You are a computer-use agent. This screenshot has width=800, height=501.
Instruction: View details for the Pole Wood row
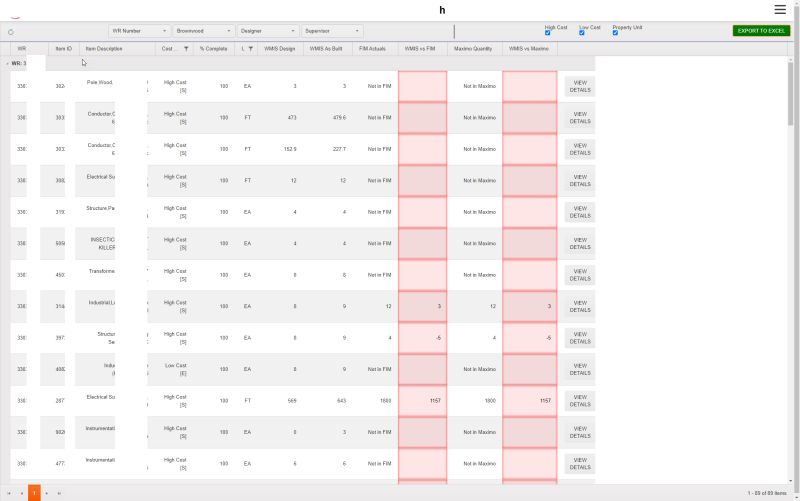click(580, 86)
